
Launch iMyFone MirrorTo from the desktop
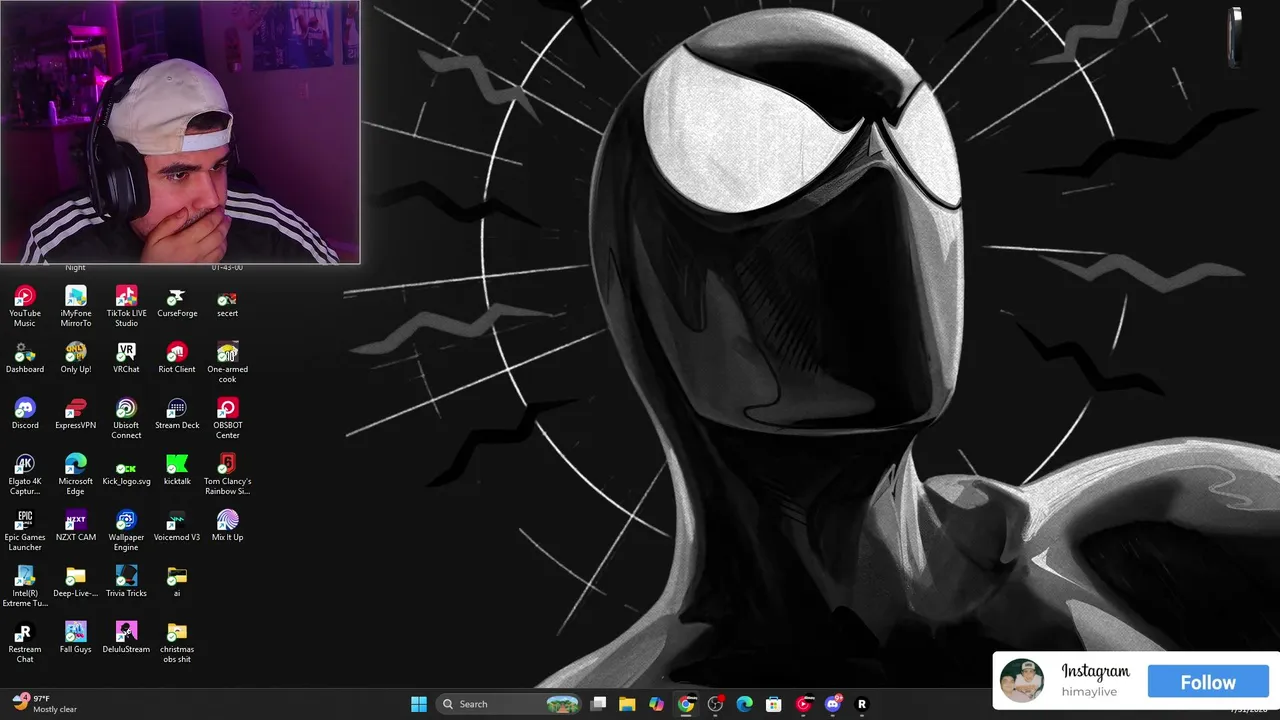tap(76, 306)
